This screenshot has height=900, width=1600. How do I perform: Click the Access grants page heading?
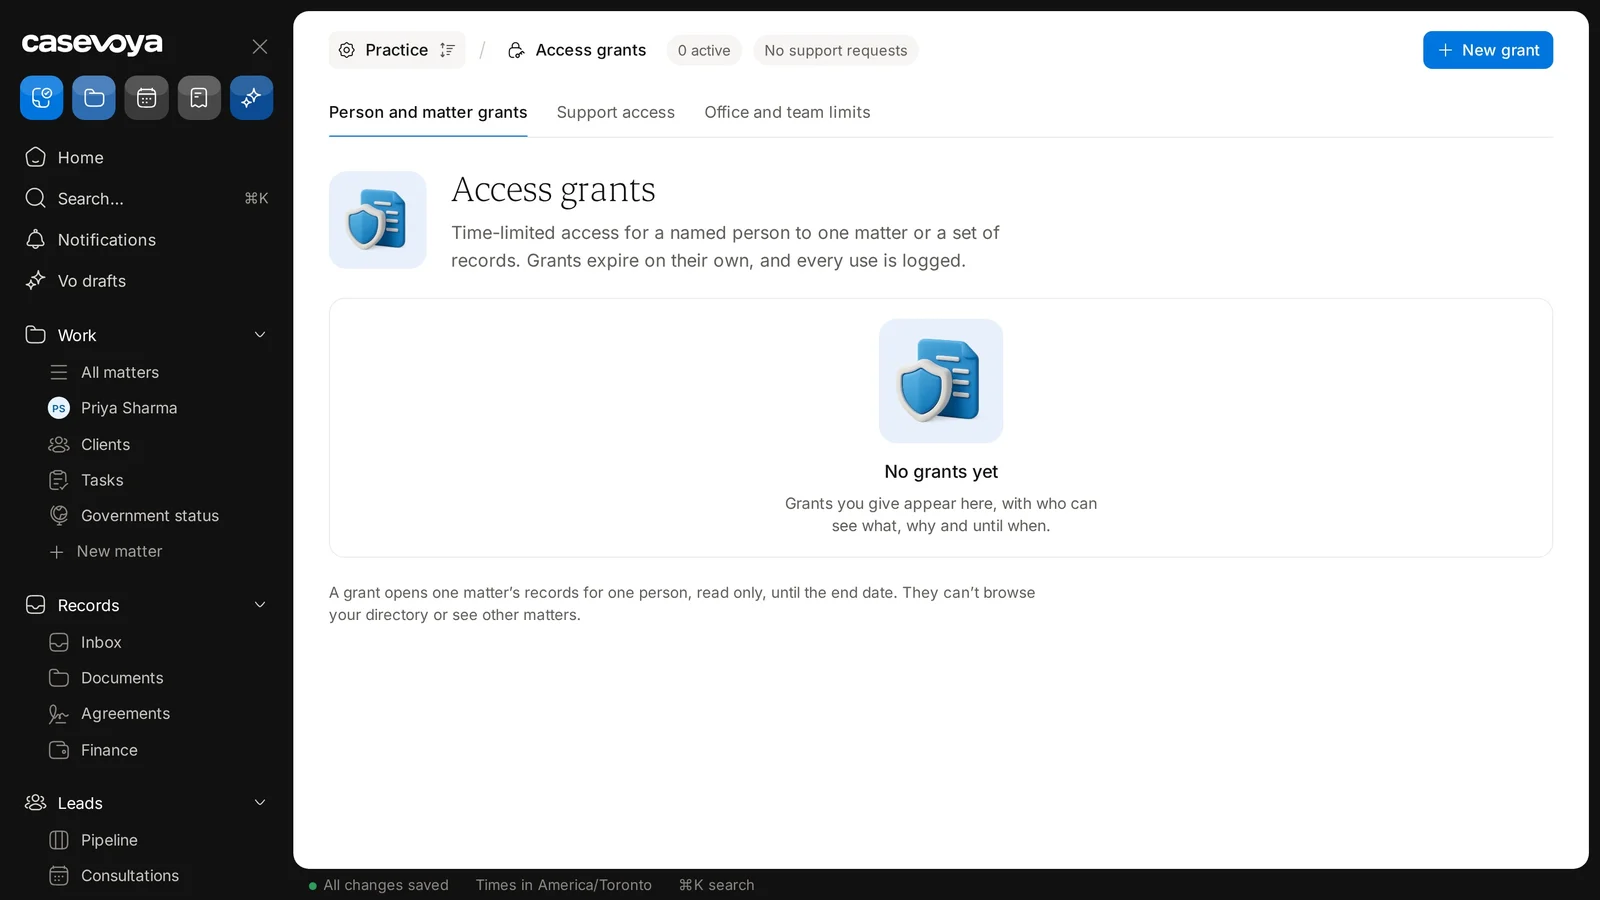point(553,190)
